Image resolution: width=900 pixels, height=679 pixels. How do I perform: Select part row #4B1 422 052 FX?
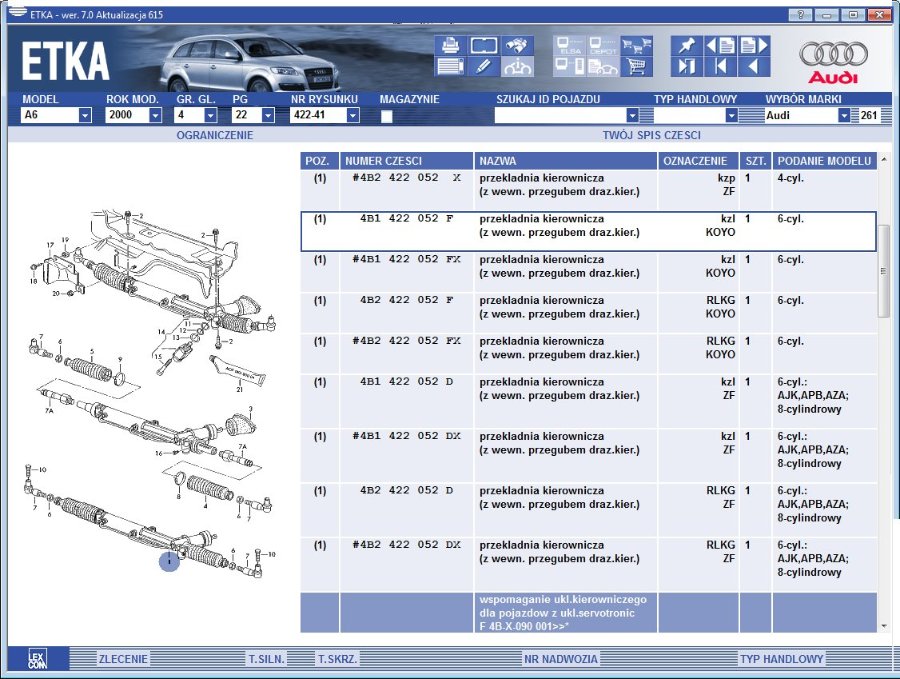[588, 271]
